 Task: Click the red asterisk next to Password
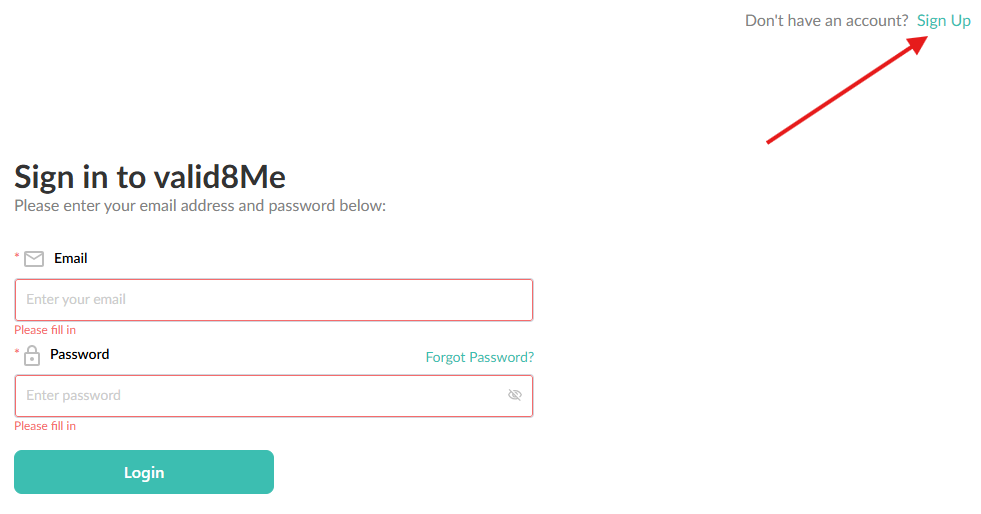[x=17, y=351]
